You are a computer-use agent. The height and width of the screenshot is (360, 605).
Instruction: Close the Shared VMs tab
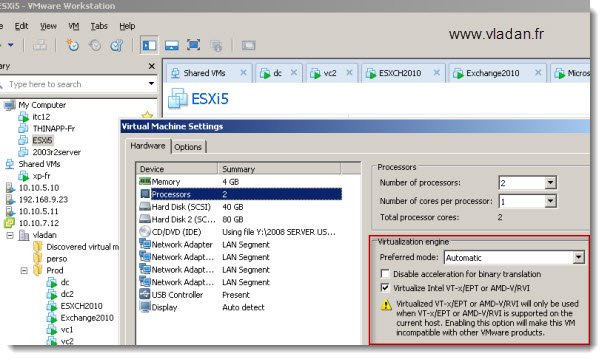click(243, 73)
